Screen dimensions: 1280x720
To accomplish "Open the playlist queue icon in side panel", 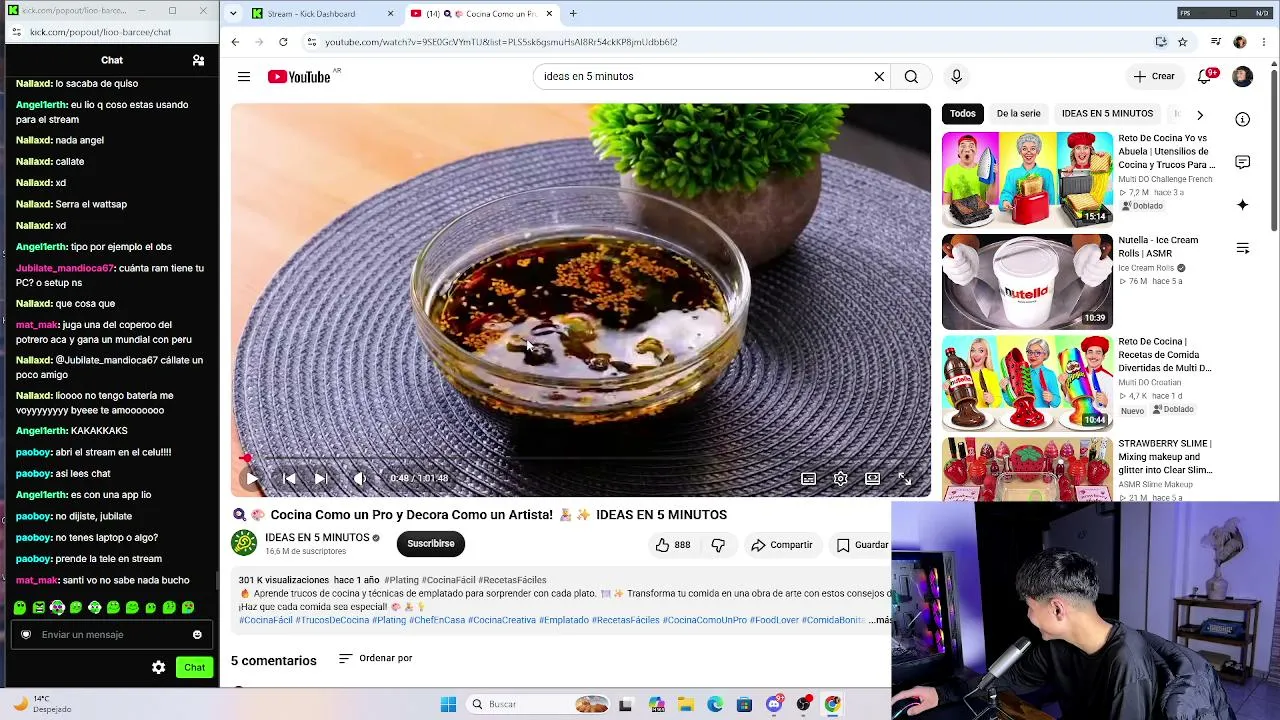I will coord(1242,248).
